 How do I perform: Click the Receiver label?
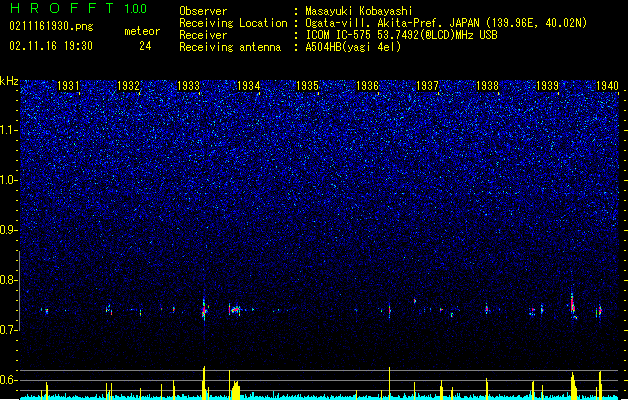[203, 35]
